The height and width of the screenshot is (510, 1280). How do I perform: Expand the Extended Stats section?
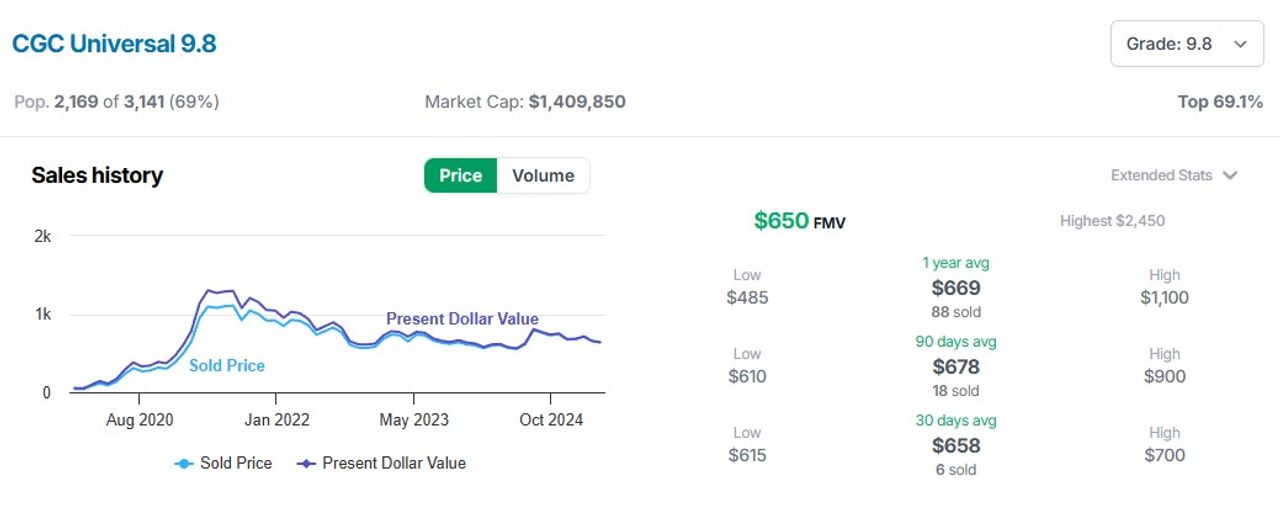[x=1174, y=175]
